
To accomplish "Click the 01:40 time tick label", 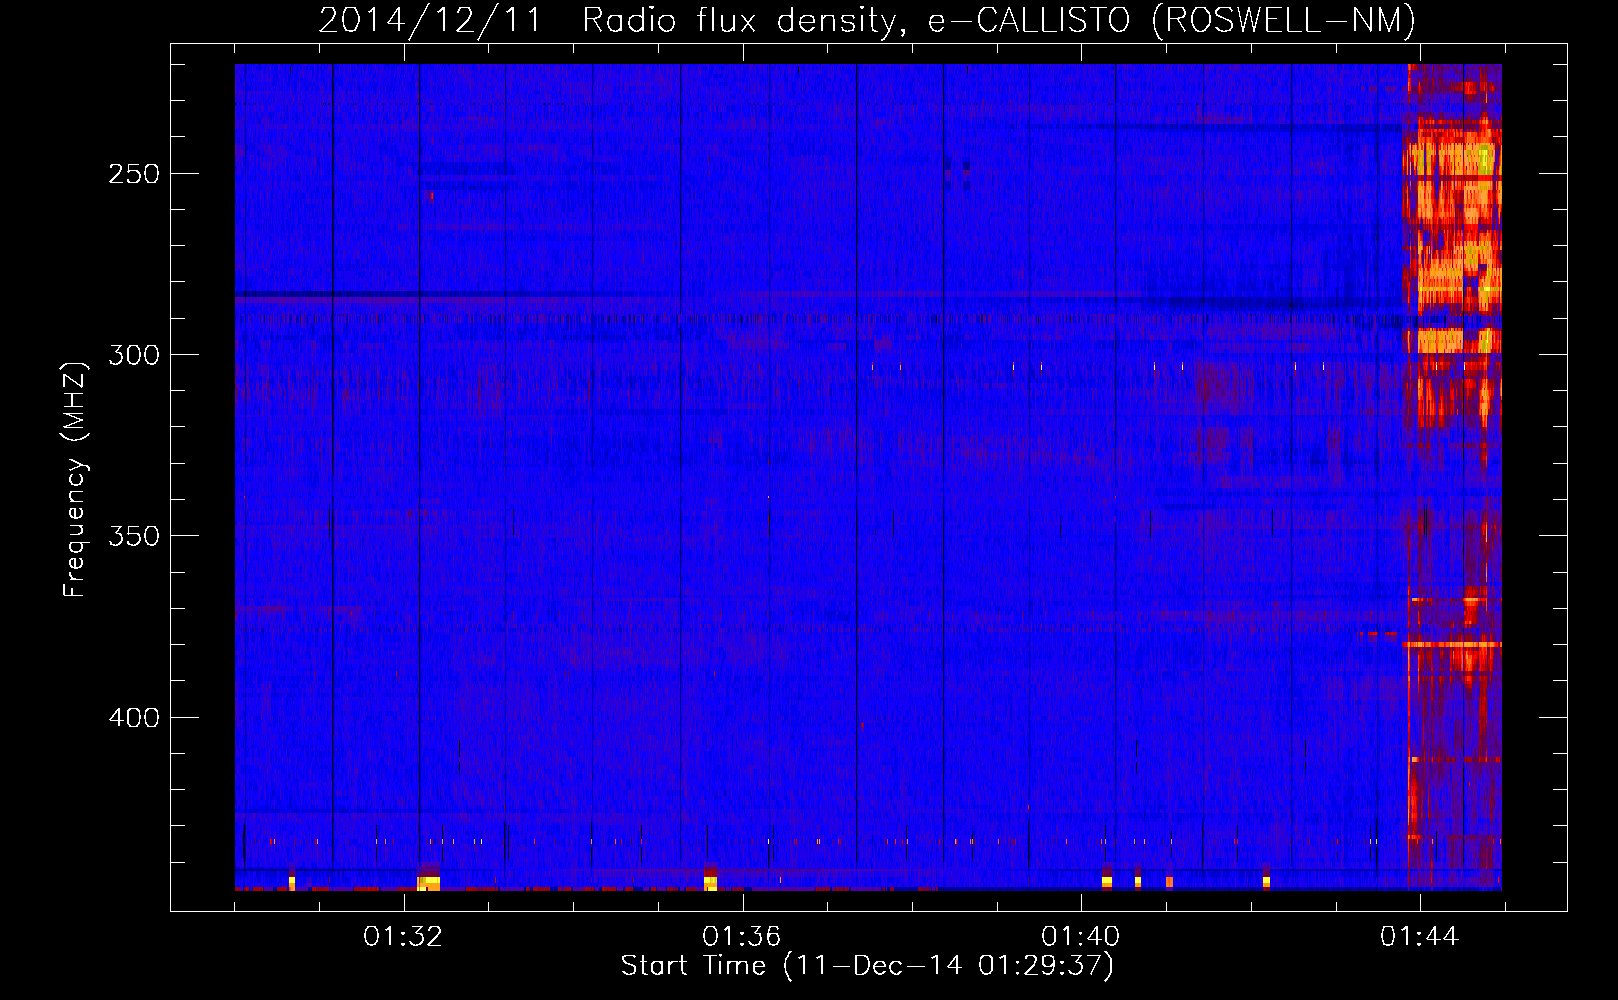I will tap(1080, 937).
